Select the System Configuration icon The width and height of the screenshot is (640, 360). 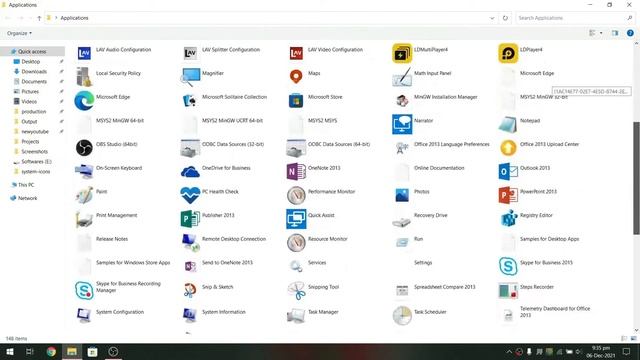click(84, 315)
